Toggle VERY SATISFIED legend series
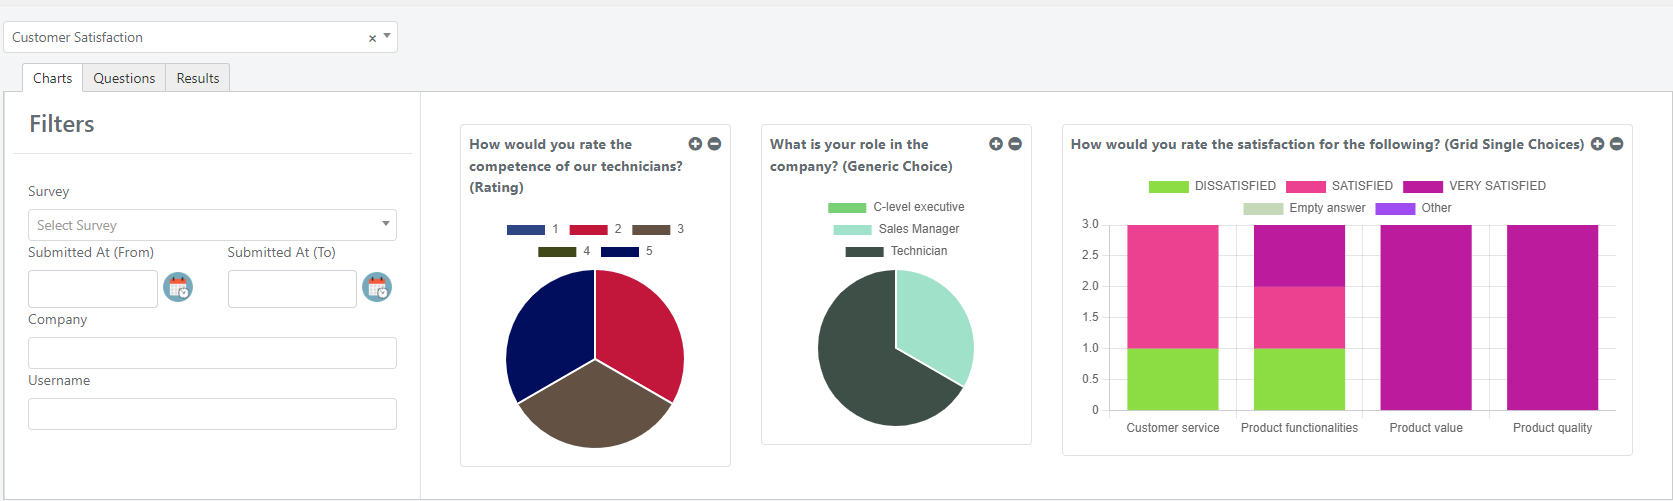 (x=1474, y=186)
